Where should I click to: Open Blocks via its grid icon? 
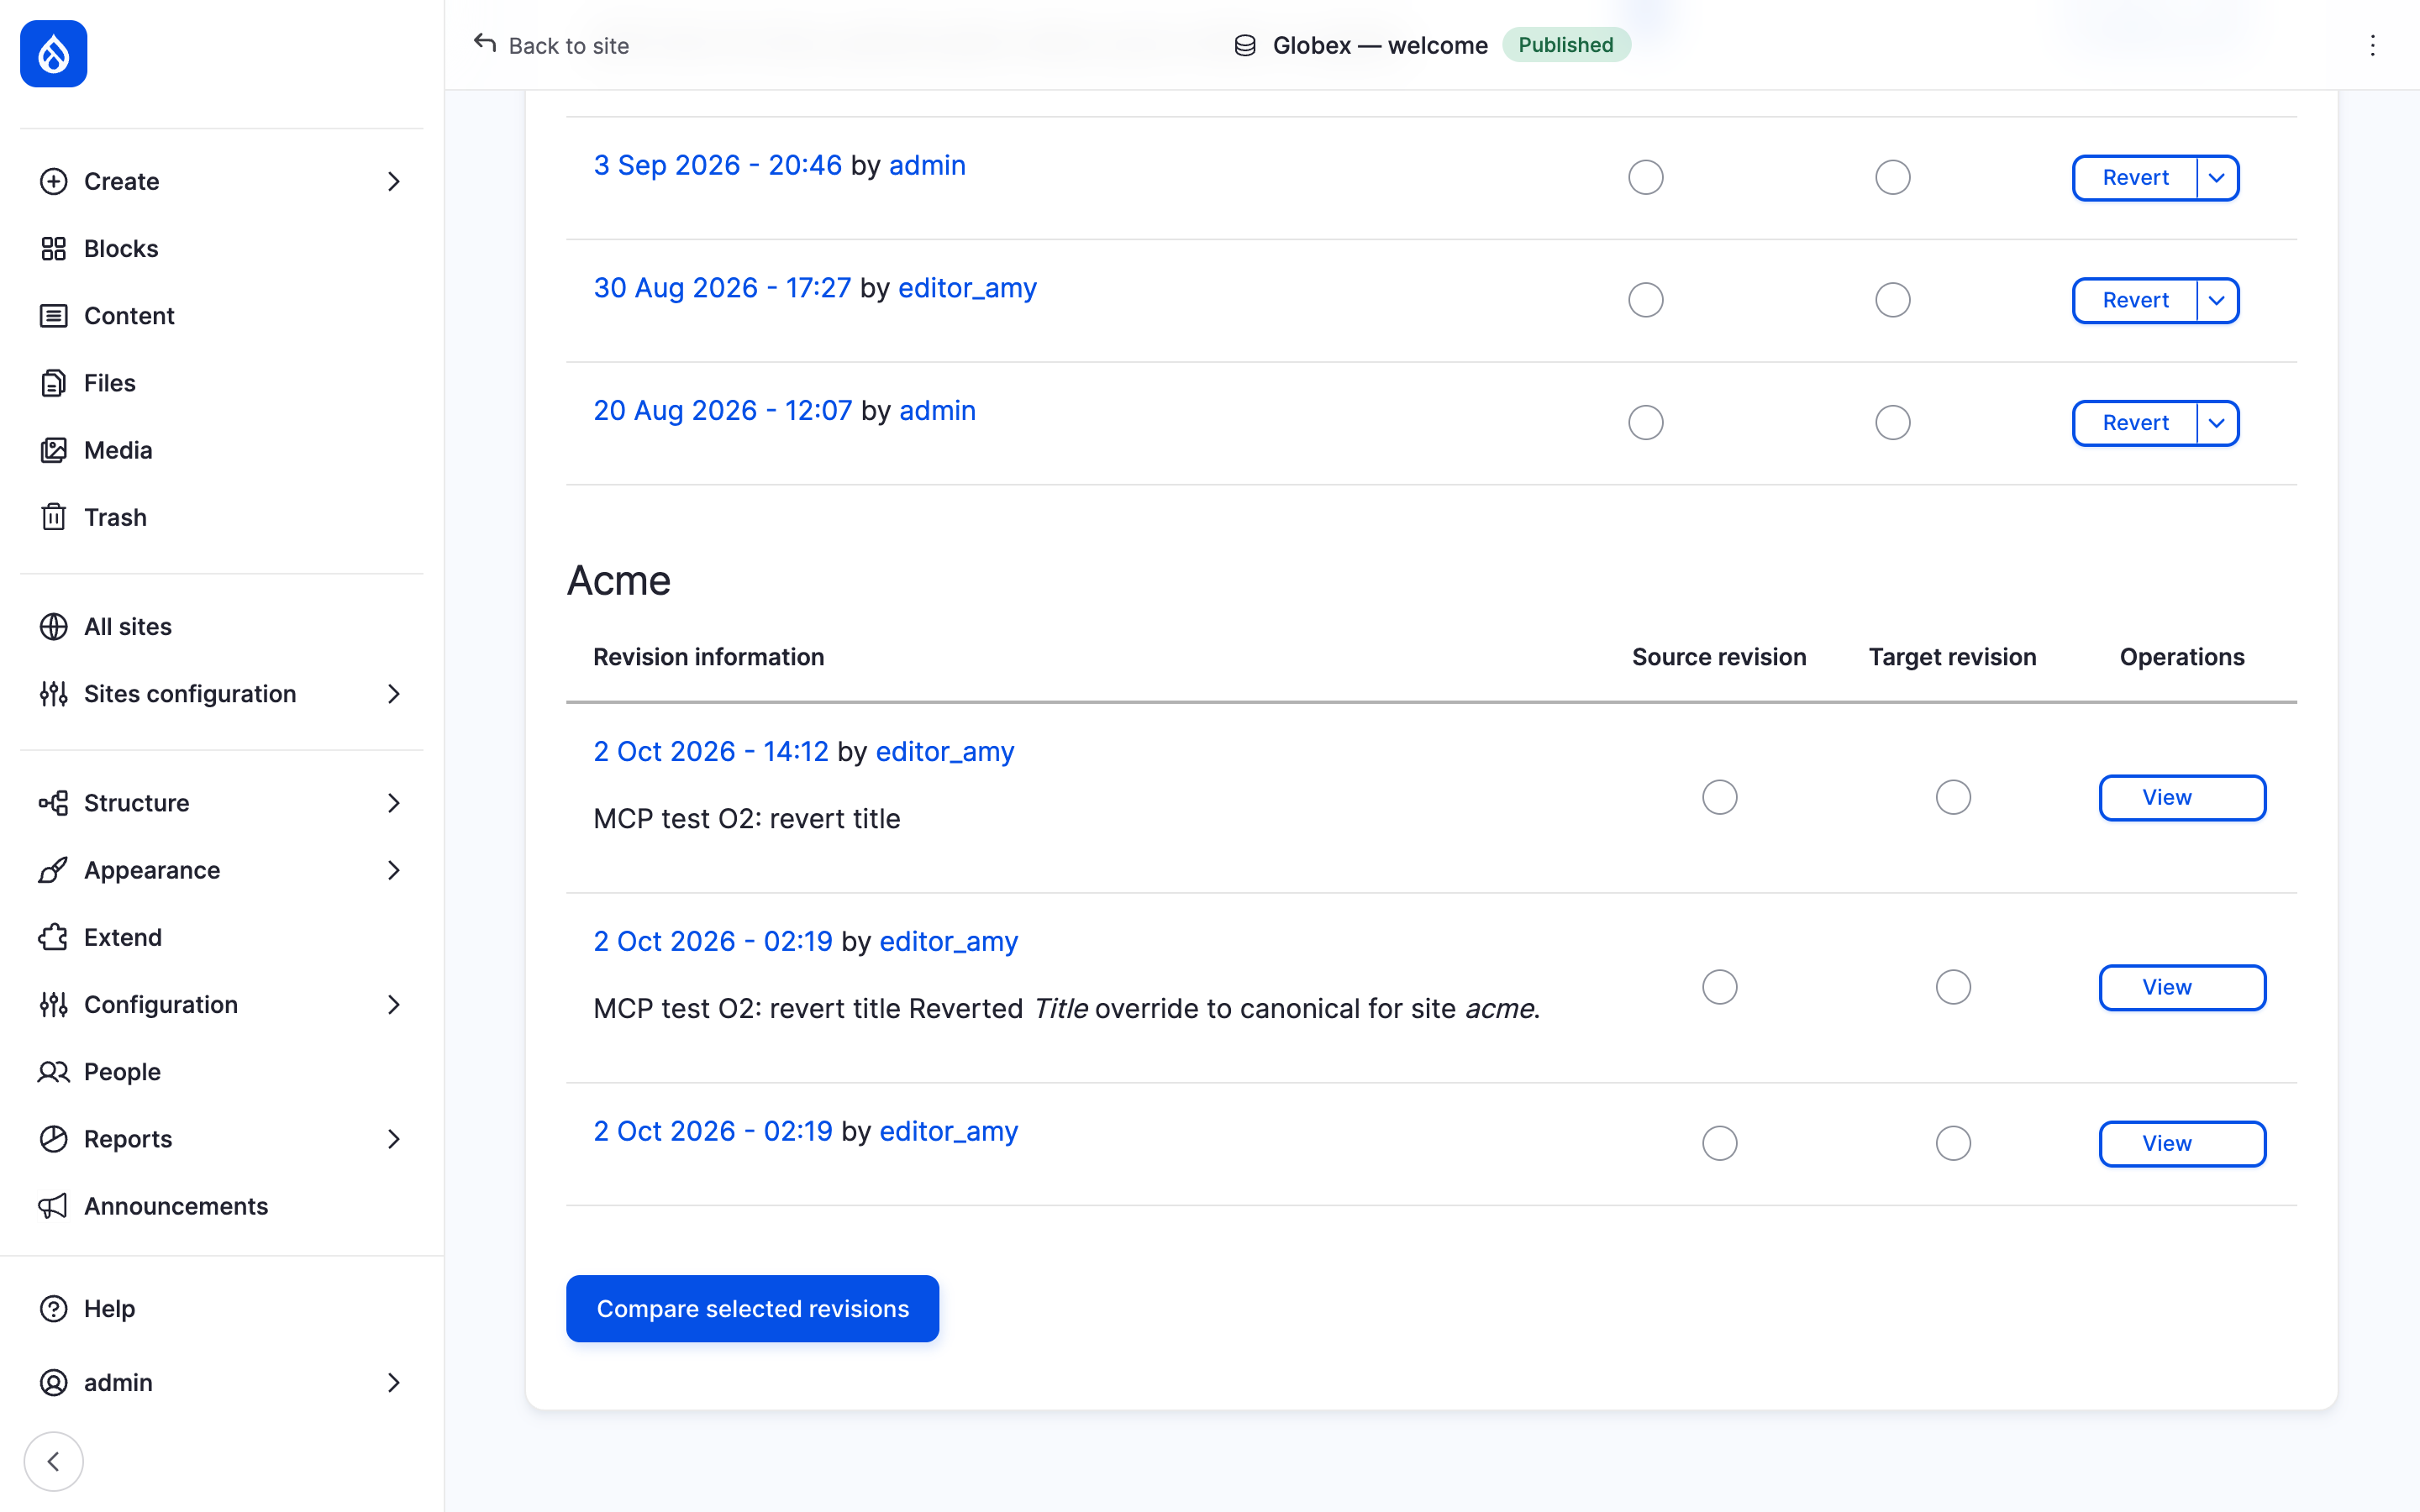[54, 248]
